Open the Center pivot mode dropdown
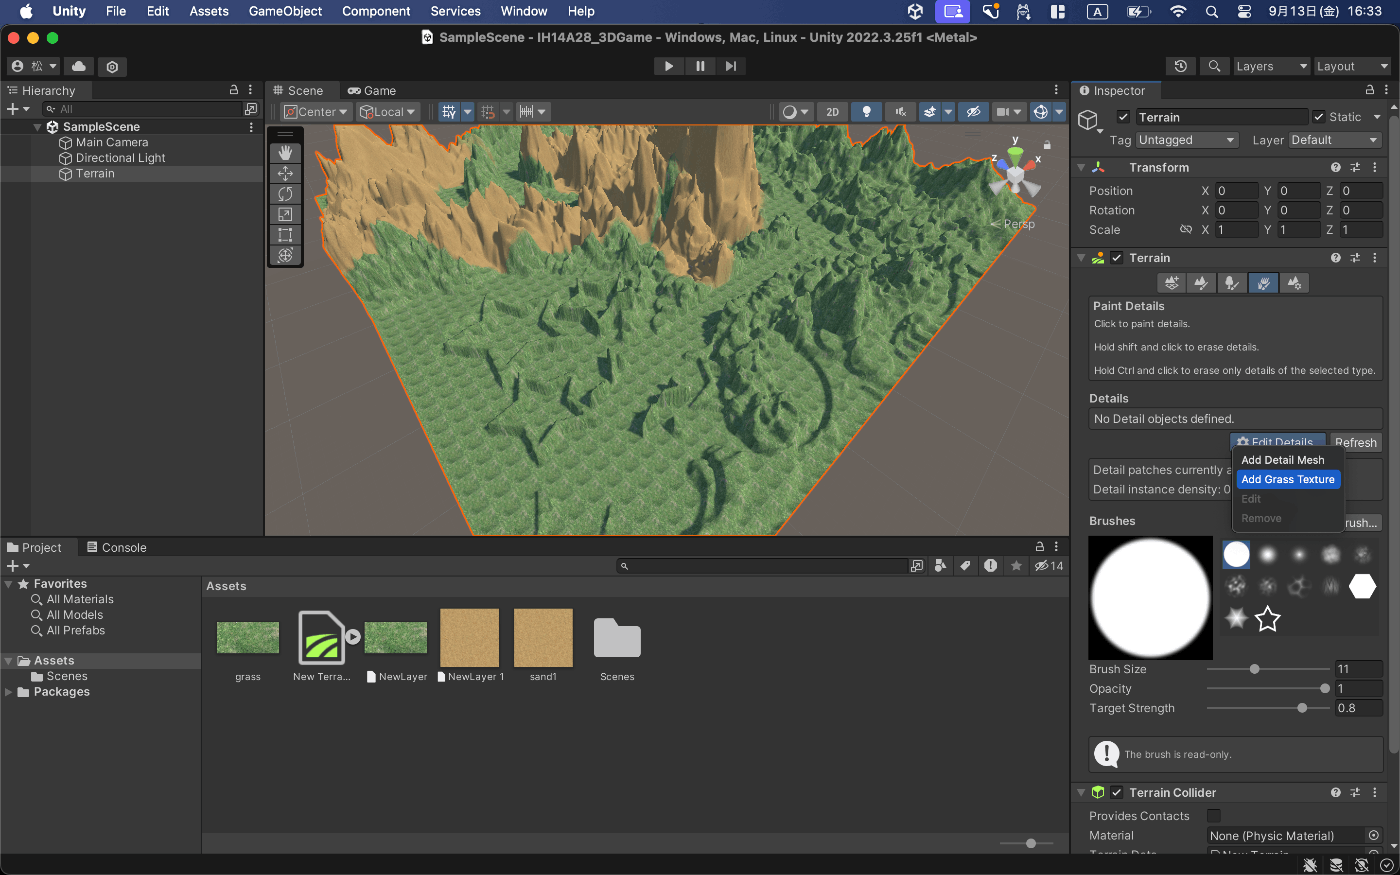Viewport: 1400px width, 875px height. click(316, 112)
